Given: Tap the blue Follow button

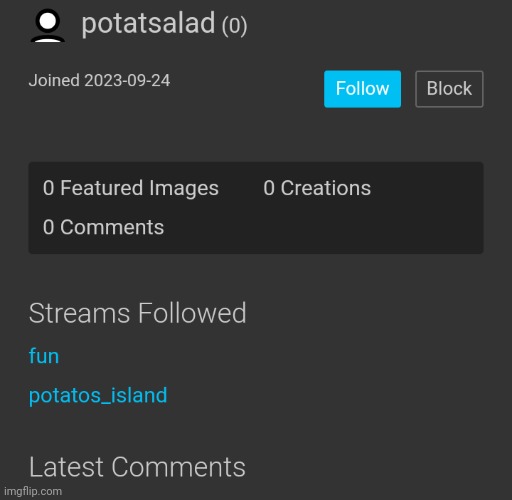Looking at the screenshot, I should [x=362, y=89].
